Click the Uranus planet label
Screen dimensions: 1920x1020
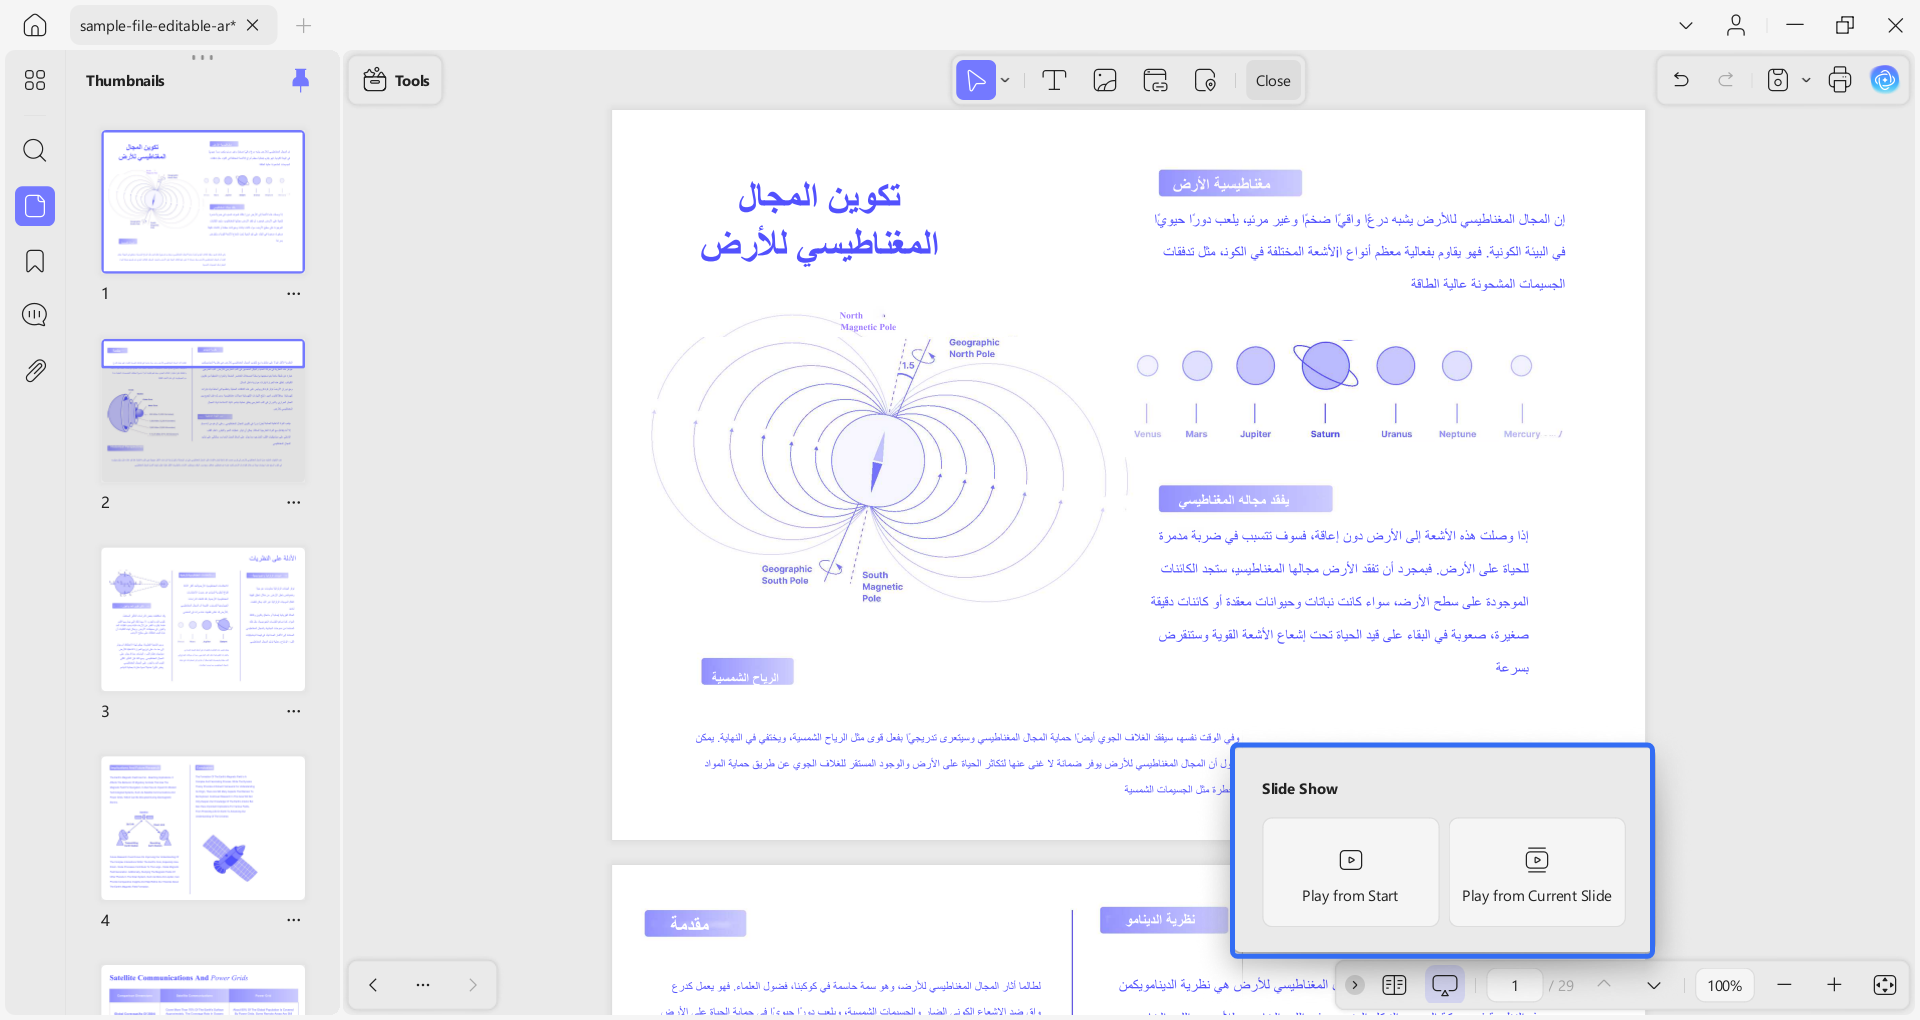(x=1396, y=434)
